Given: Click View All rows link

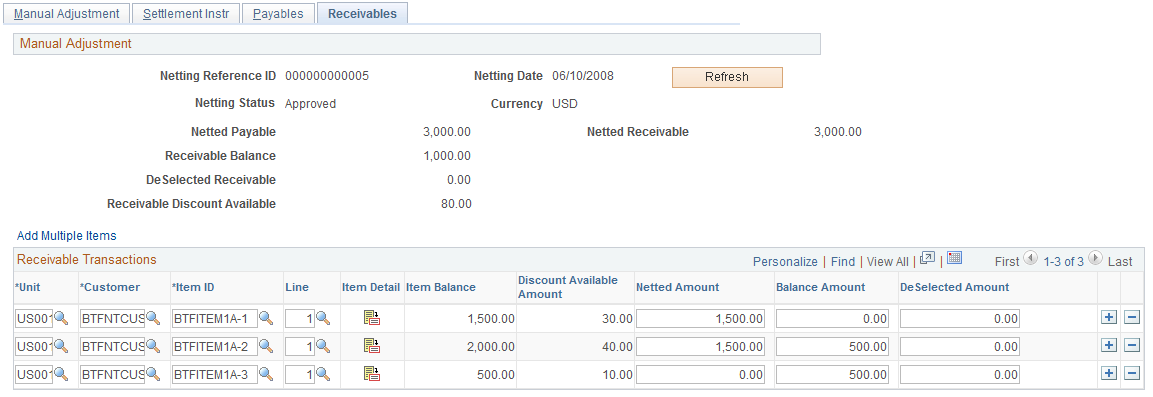Looking at the screenshot, I should pos(888,262).
